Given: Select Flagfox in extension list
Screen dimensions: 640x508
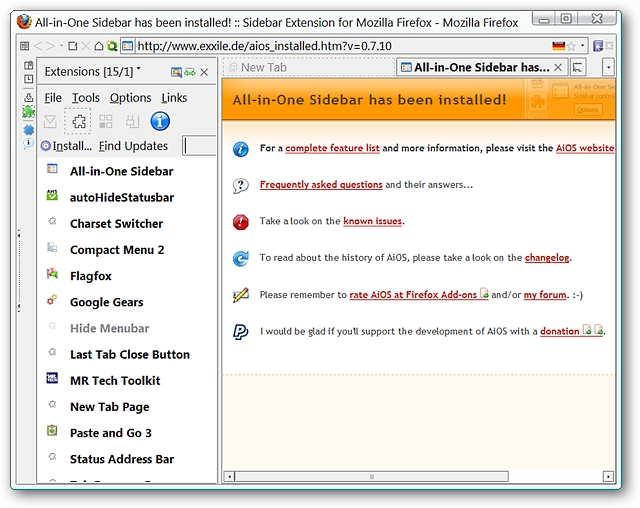Looking at the screenshot, I should (127, 276).
